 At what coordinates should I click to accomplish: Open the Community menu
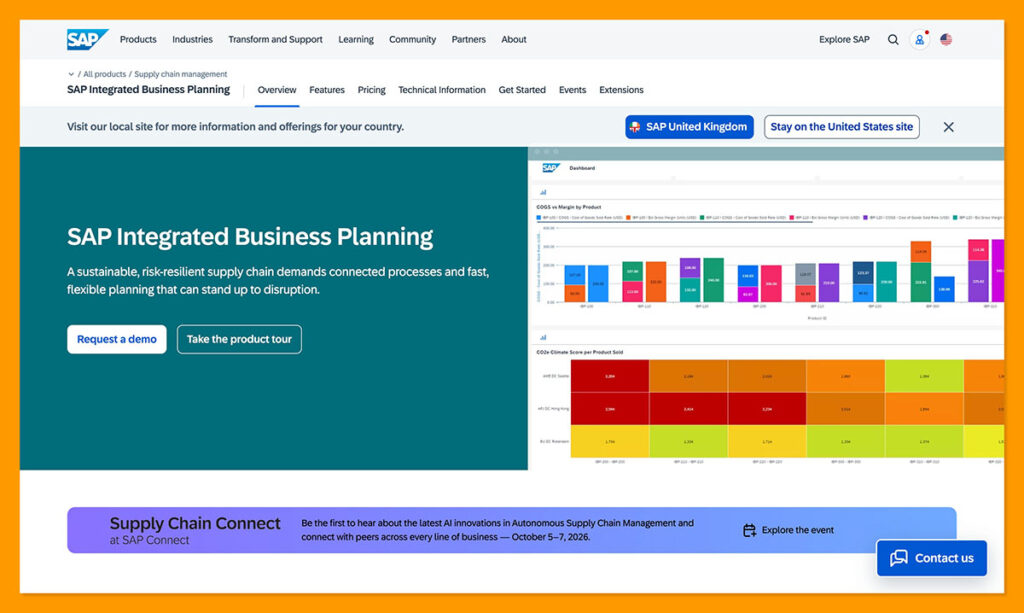coord(412,40)
